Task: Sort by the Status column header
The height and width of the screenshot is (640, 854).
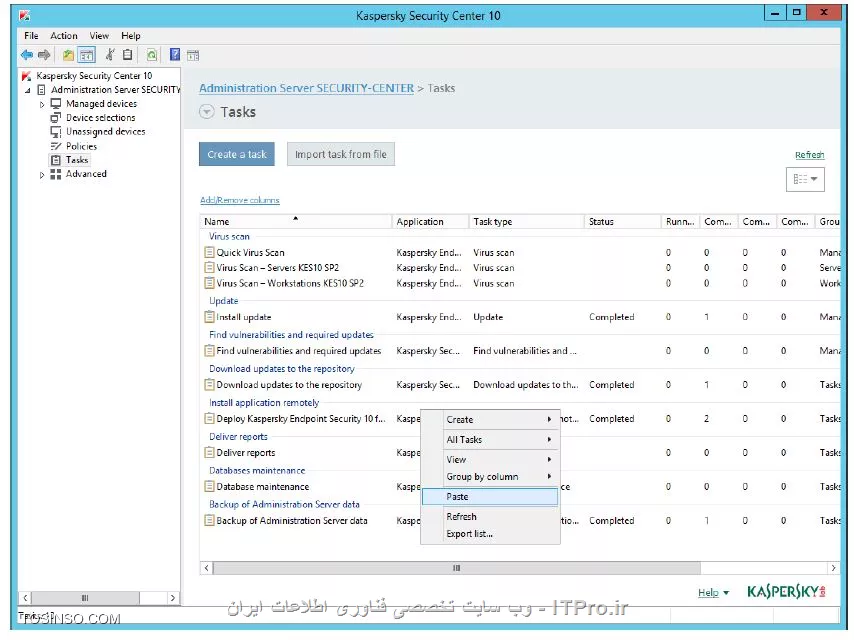Action: click(623, 222)
